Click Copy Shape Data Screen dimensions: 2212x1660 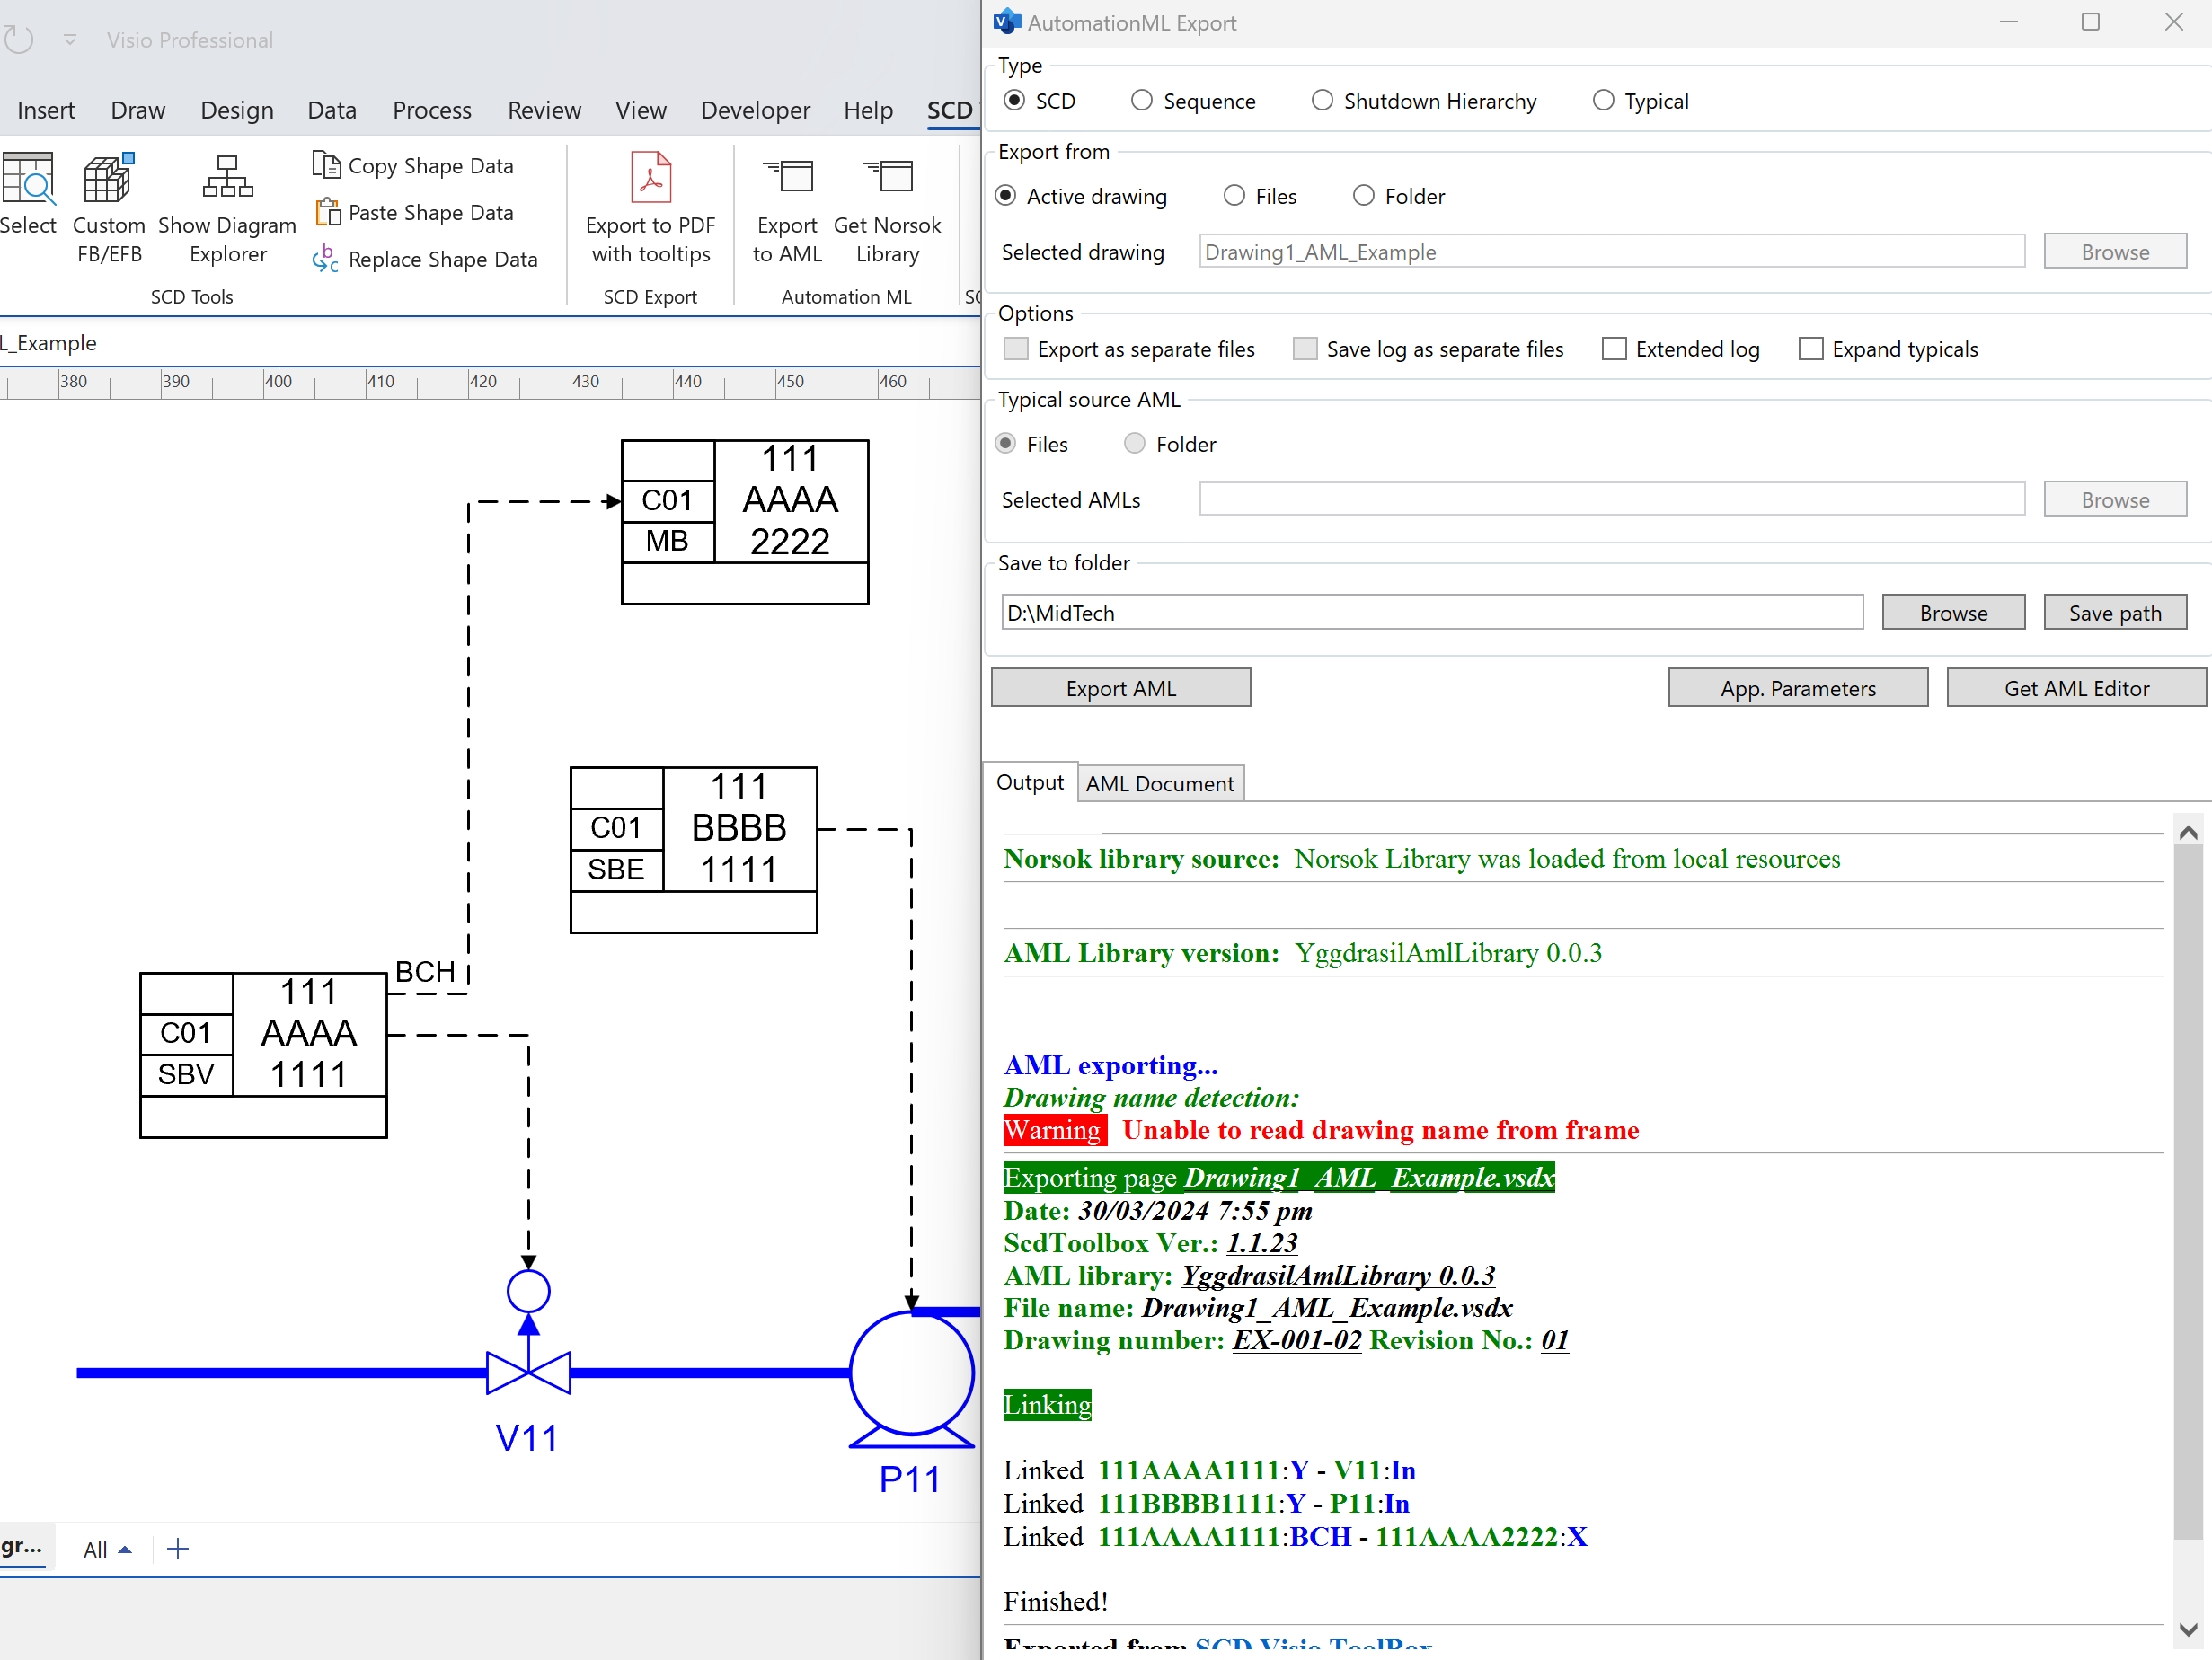[x=413, y=166]
